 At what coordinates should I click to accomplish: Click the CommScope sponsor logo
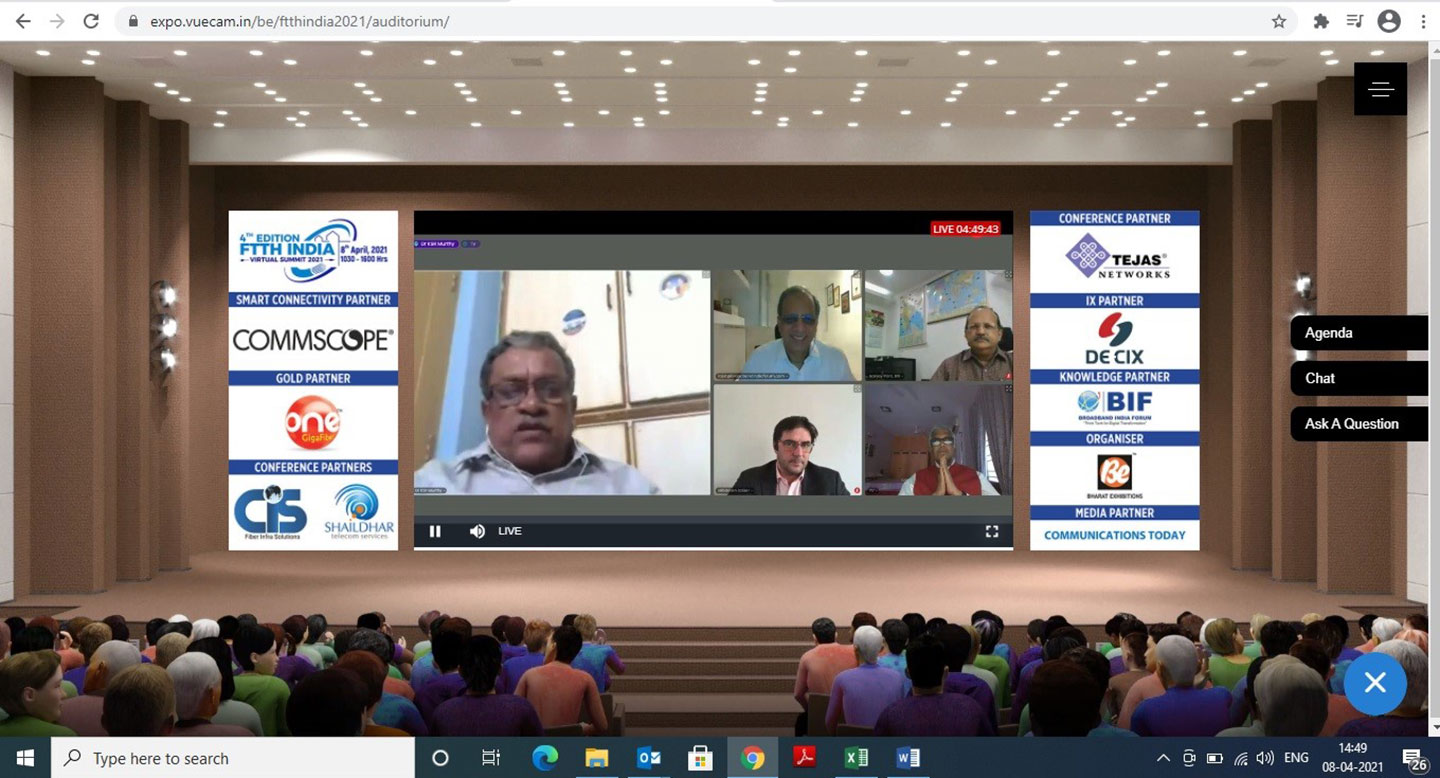[313, 340]
